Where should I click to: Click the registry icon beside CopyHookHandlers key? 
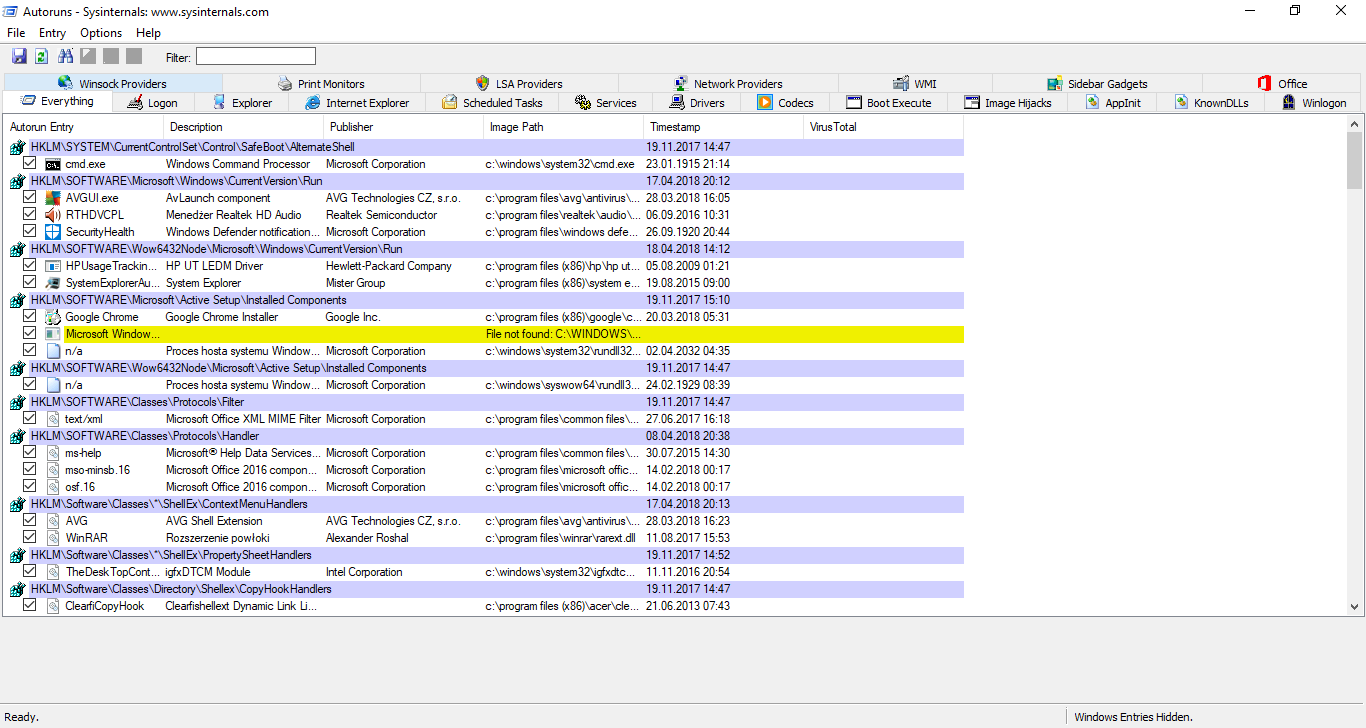pyautogui.click(x=17, y=589)
